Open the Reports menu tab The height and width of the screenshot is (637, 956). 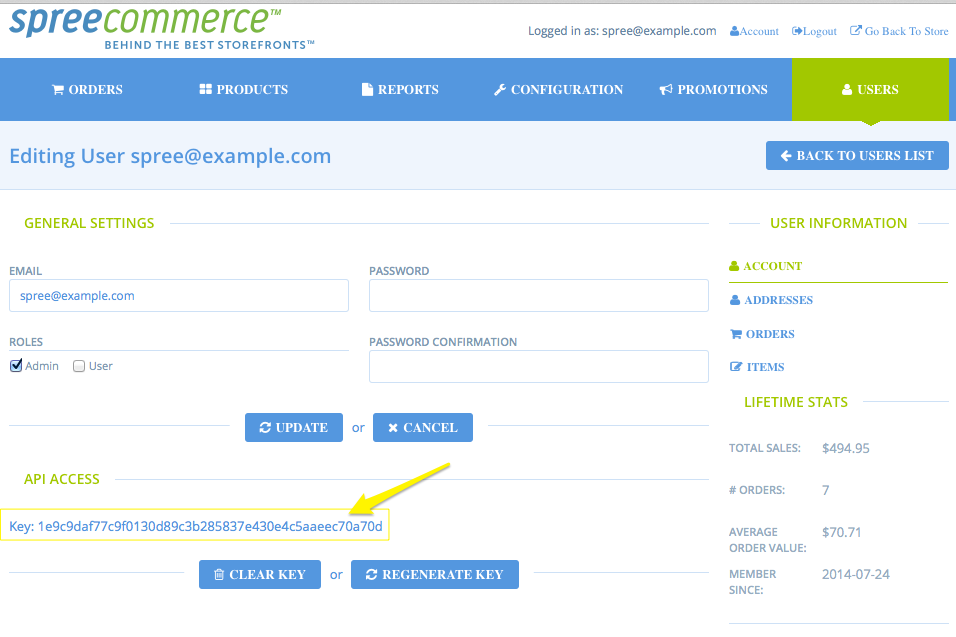point(401,90)
